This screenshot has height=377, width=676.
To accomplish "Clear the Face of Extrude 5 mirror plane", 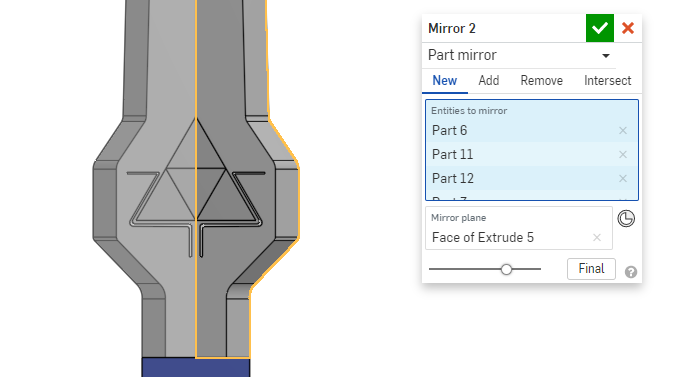I will [x=597, y=238].
